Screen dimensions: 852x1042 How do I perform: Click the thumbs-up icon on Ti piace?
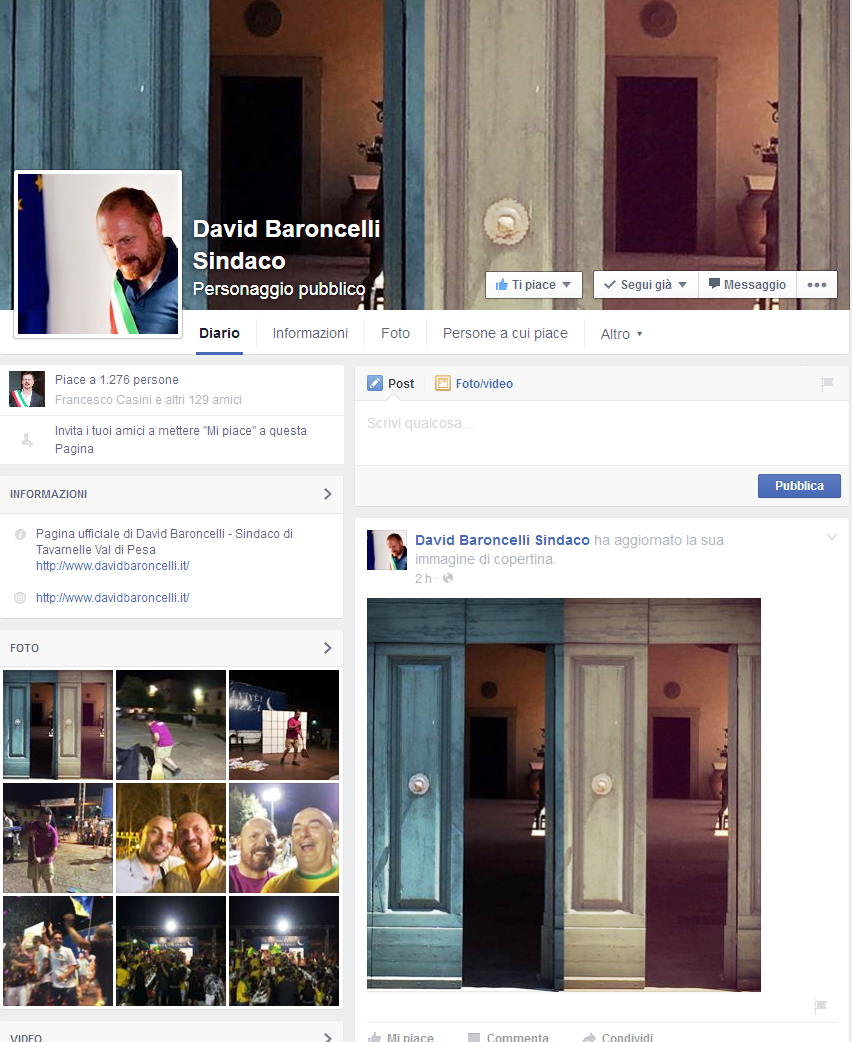pos(502,284)
